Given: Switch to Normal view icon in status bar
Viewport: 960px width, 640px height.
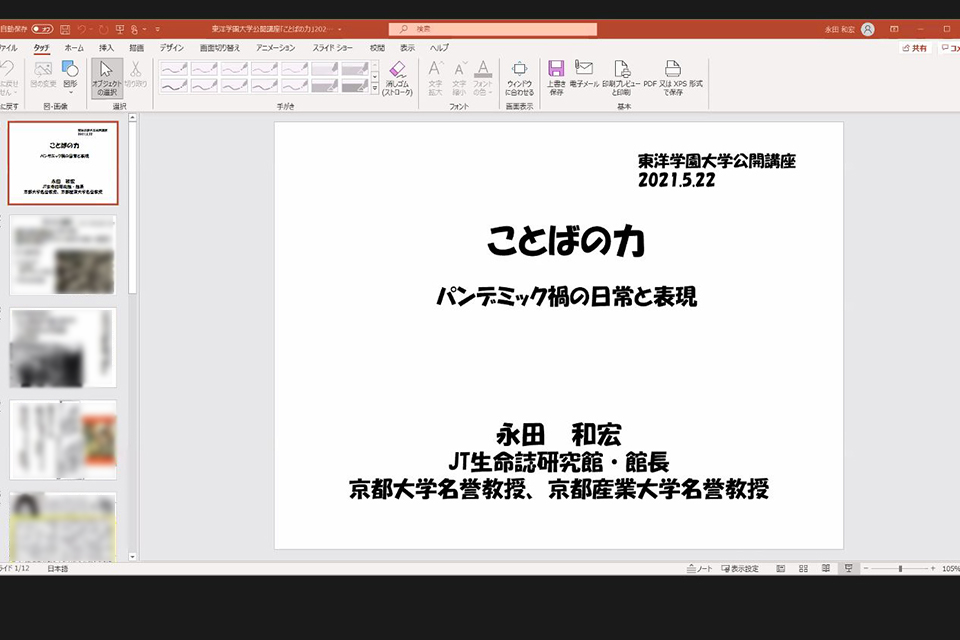Looking at the screenshot, I should coord(781,568).
